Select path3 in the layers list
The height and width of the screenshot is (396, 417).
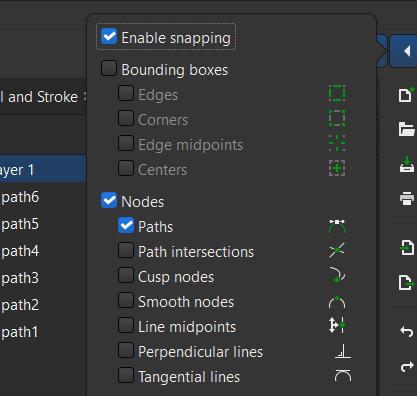(20, 278)
